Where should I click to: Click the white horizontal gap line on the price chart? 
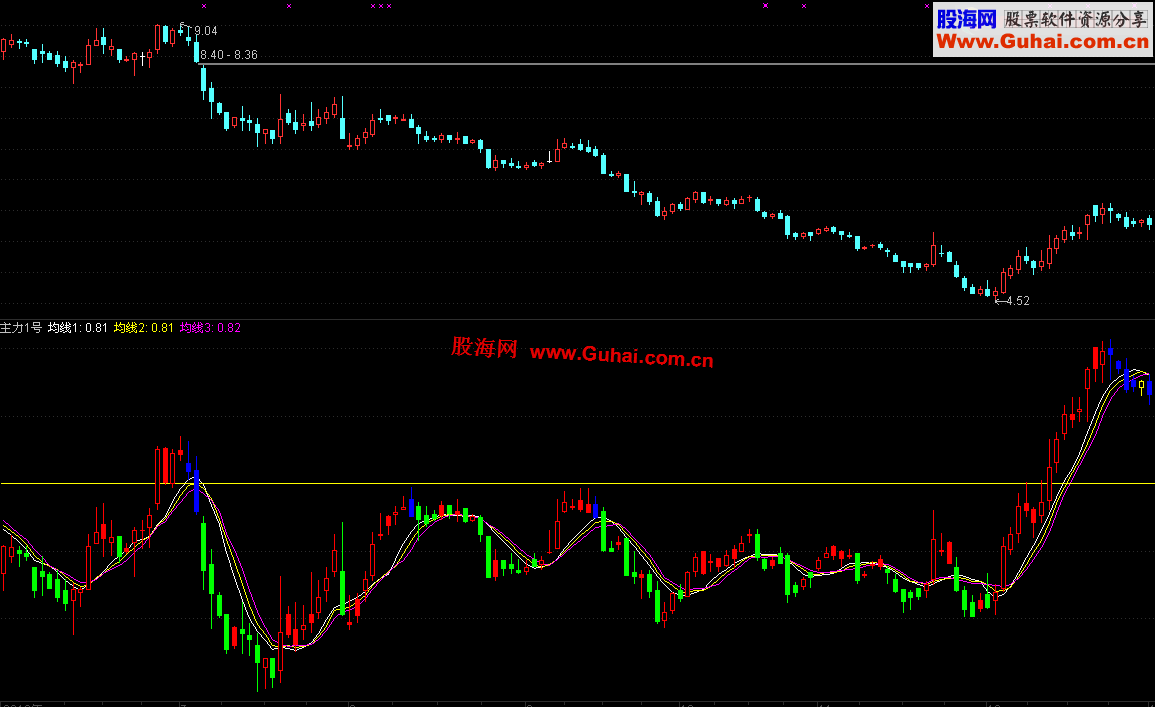[x=678, y=64]
